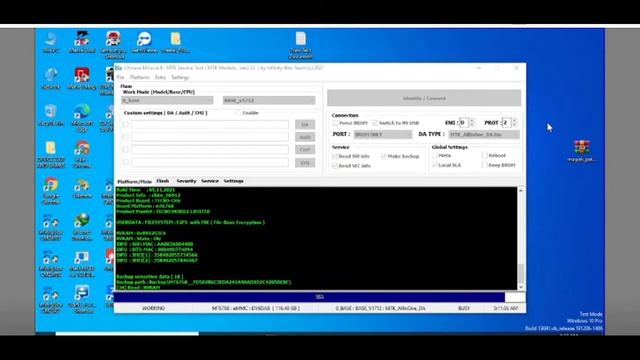Select the New Text Document desktop file

pyautogui.click(x=300, y=45)
